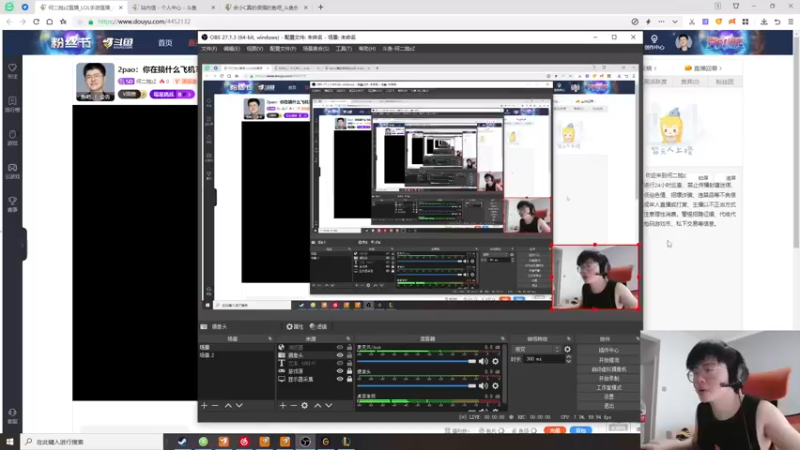Open the Douyu 排行榜 ranking sidebar icon
Screen dimensions: 800x450
[x=12, y=101]
